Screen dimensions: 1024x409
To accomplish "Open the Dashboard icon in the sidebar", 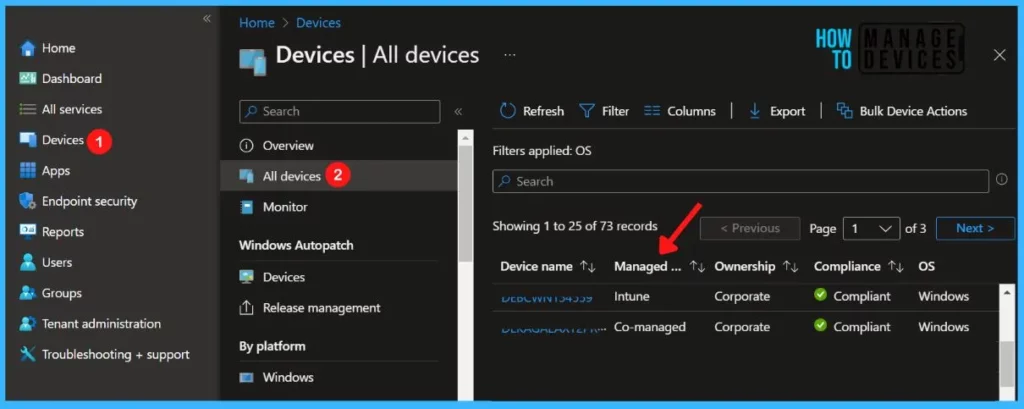I will [27, 78].
